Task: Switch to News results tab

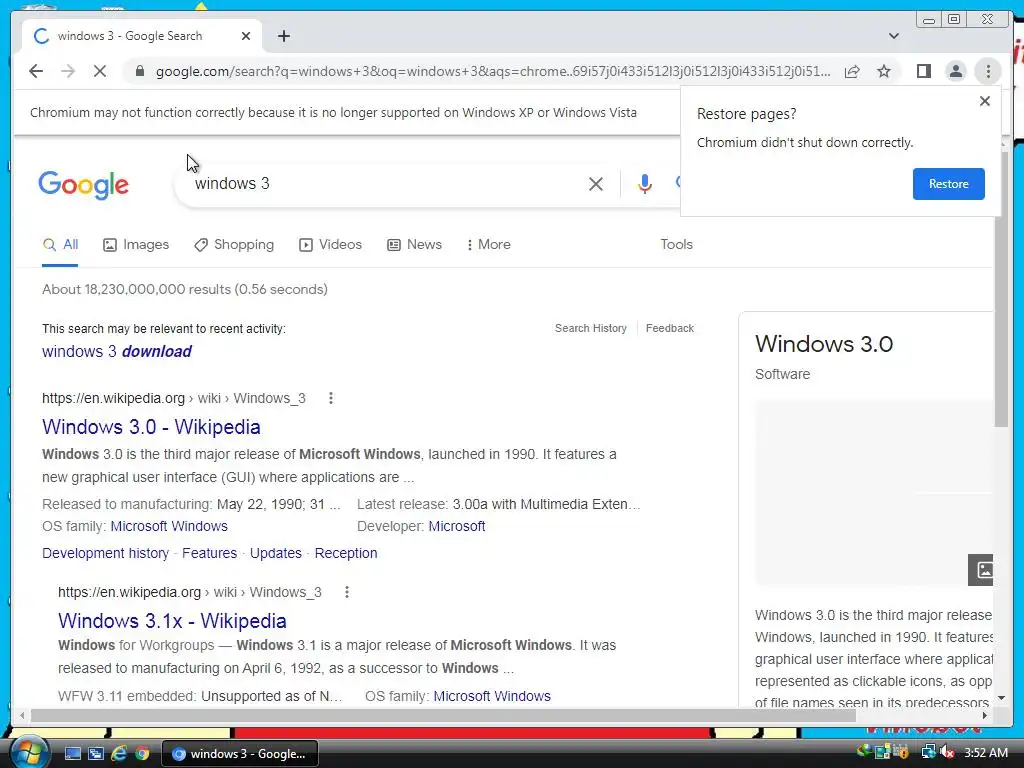Action: [x=415, y=245]
